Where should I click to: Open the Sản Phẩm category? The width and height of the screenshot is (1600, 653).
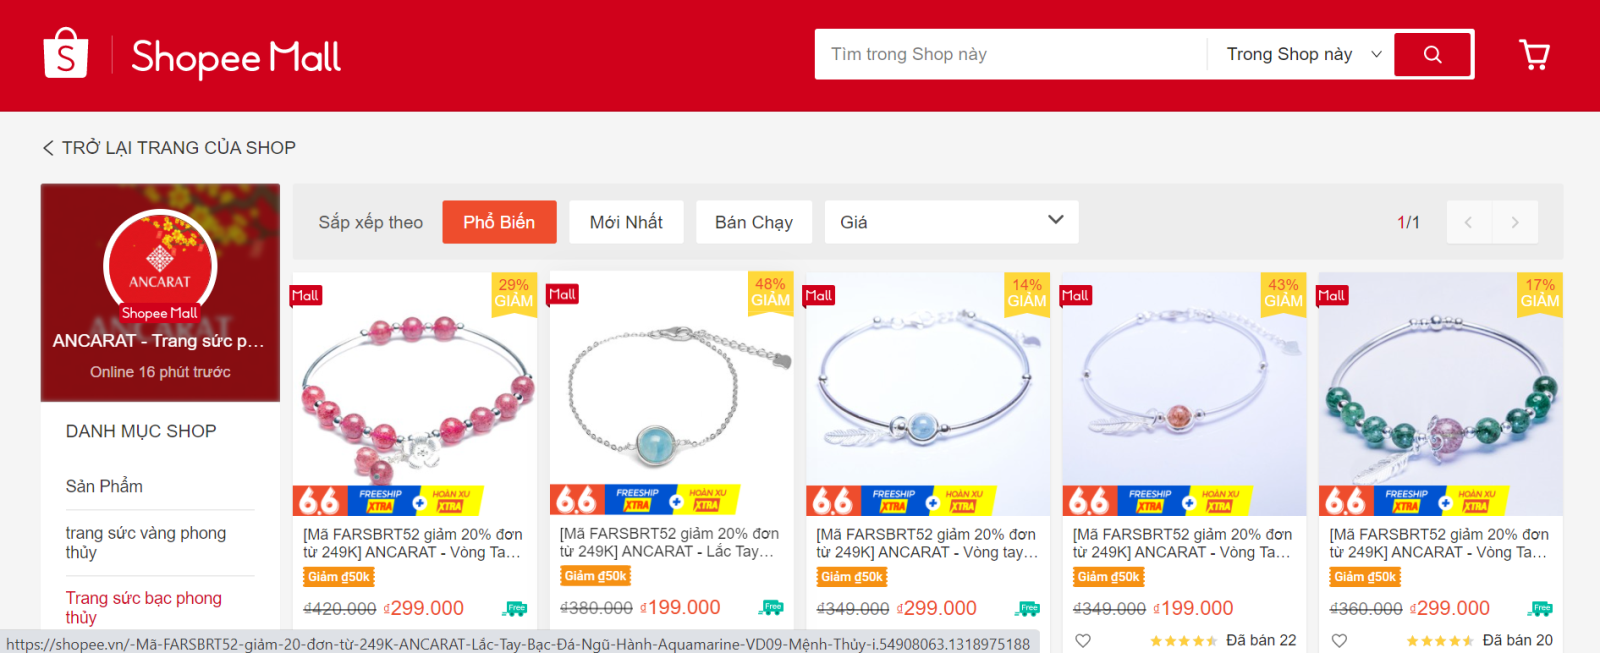[x=104, y=486]
